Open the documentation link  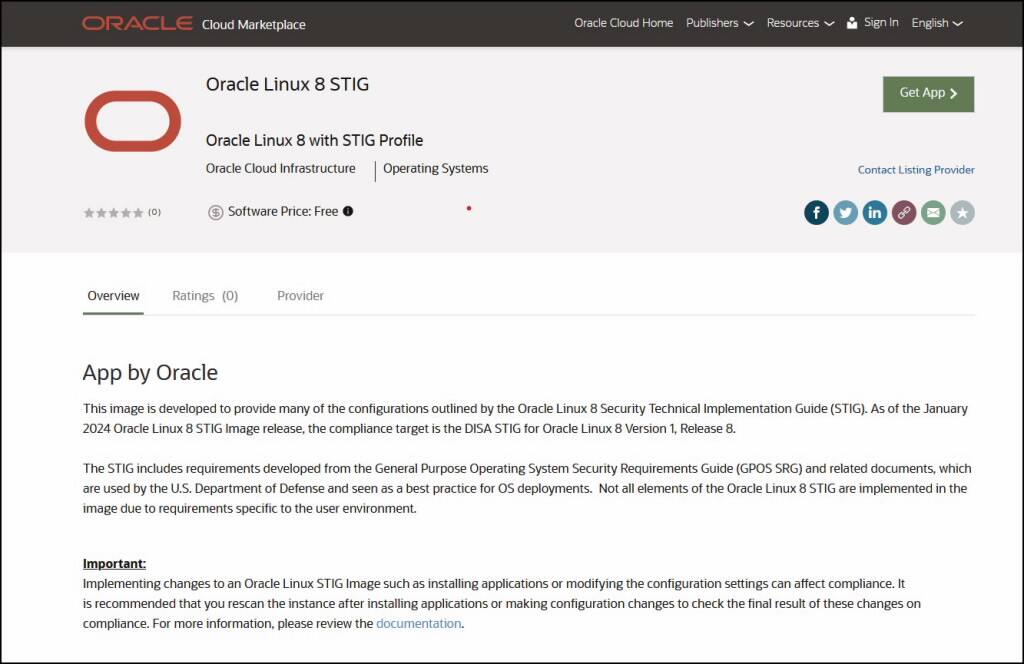pos(419,623)
